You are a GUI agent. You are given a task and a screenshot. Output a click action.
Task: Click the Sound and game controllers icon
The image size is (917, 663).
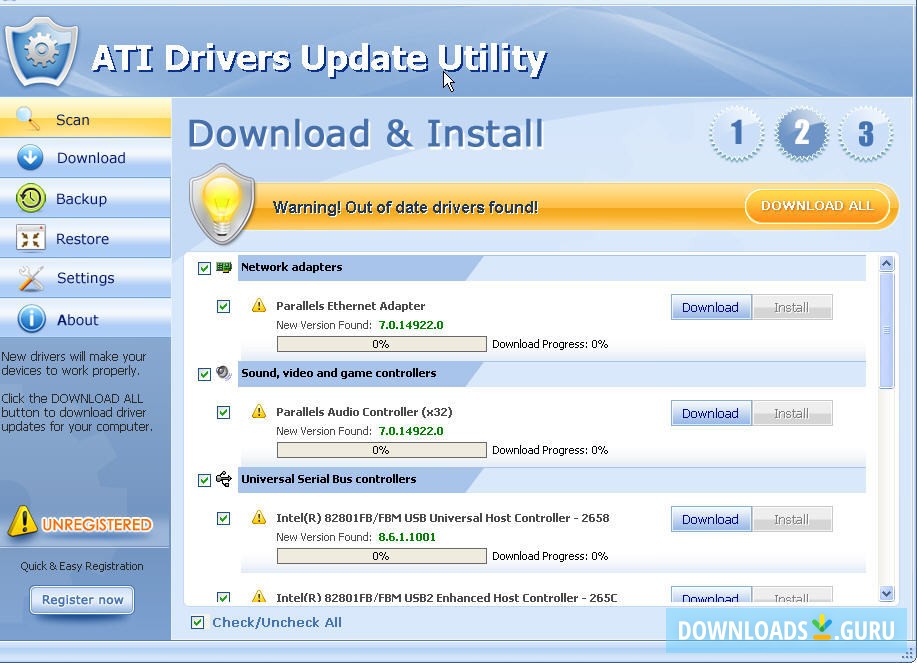tap(223, 373)
